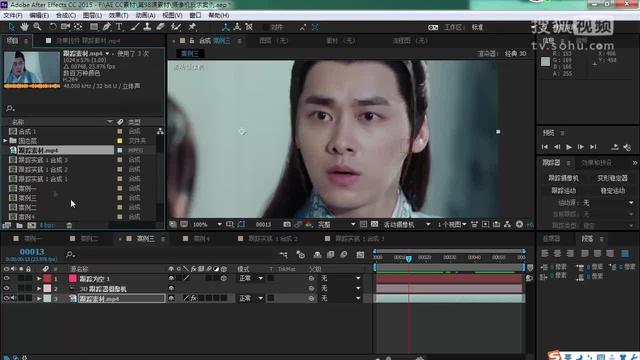640x360 pixels.
Task: Select the Horizontal Type tool
Action: pos(119,27)
